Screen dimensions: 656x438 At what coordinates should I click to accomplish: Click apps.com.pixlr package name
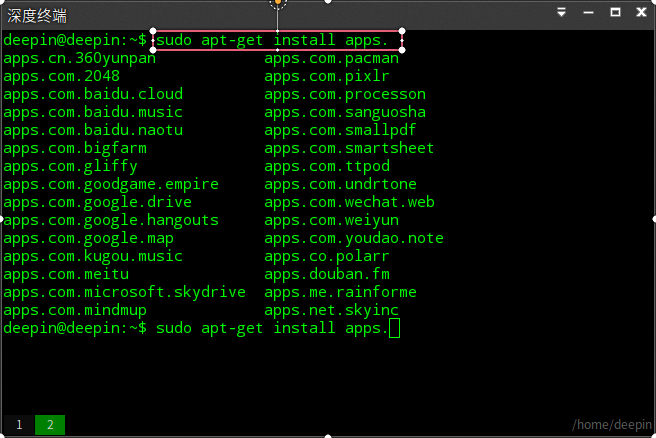(x=327, y=76)
